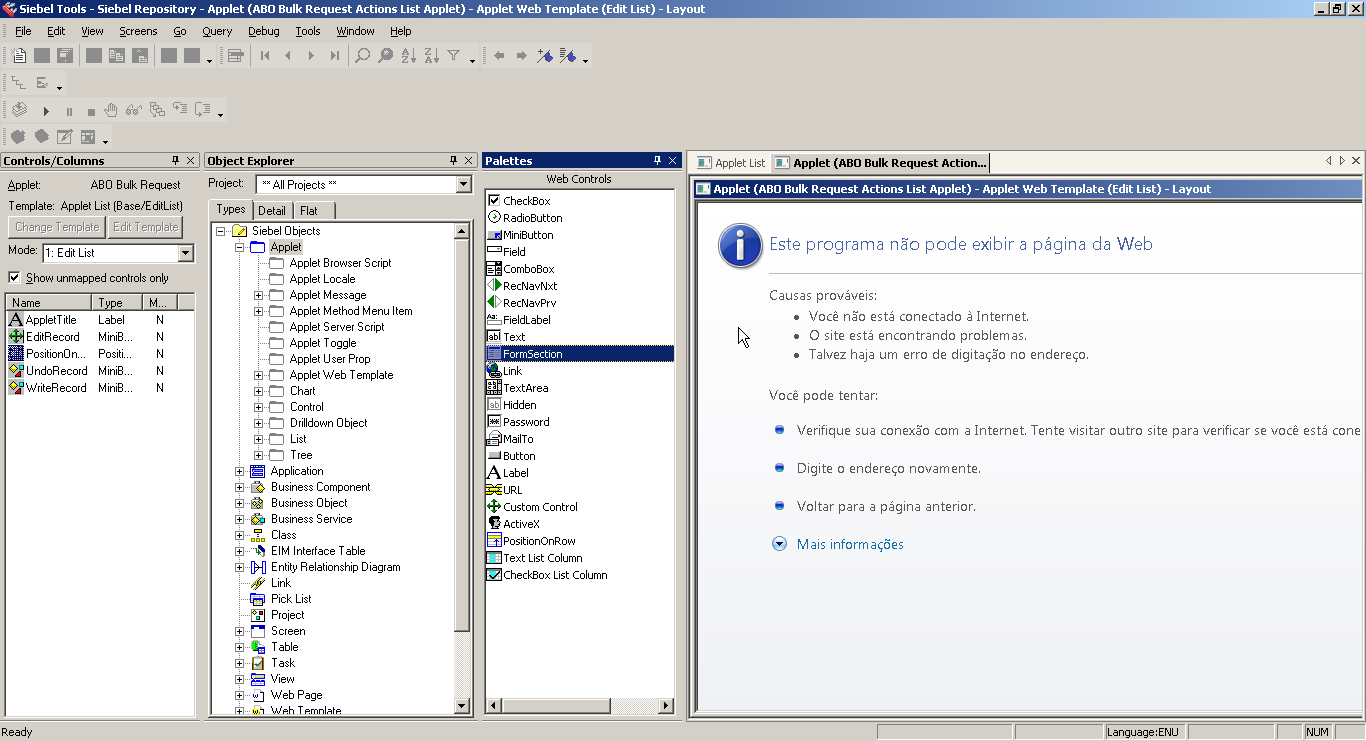Image resolution: width=1366 pixels, height=741 pixels.
Task: Pin the Object Explorer panel
Action: point(453,160)
